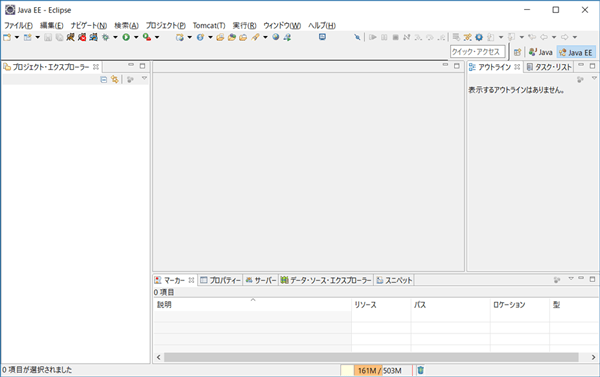The image size is (600, 377).
Task: Open the Outline view menu triangle
Action: point(594,78)
